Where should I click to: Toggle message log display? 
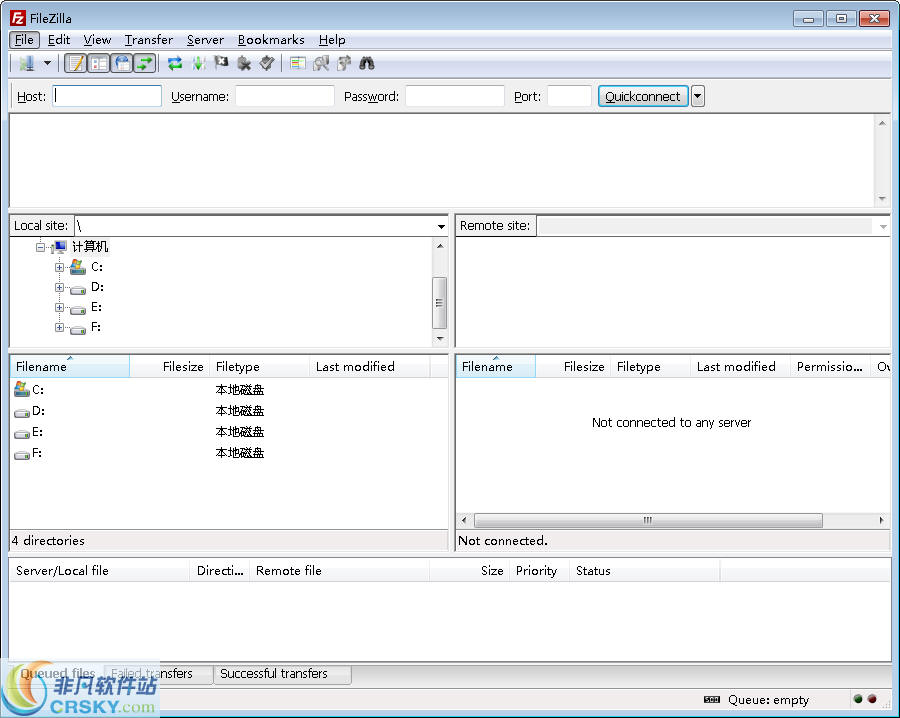pos(75,63)
